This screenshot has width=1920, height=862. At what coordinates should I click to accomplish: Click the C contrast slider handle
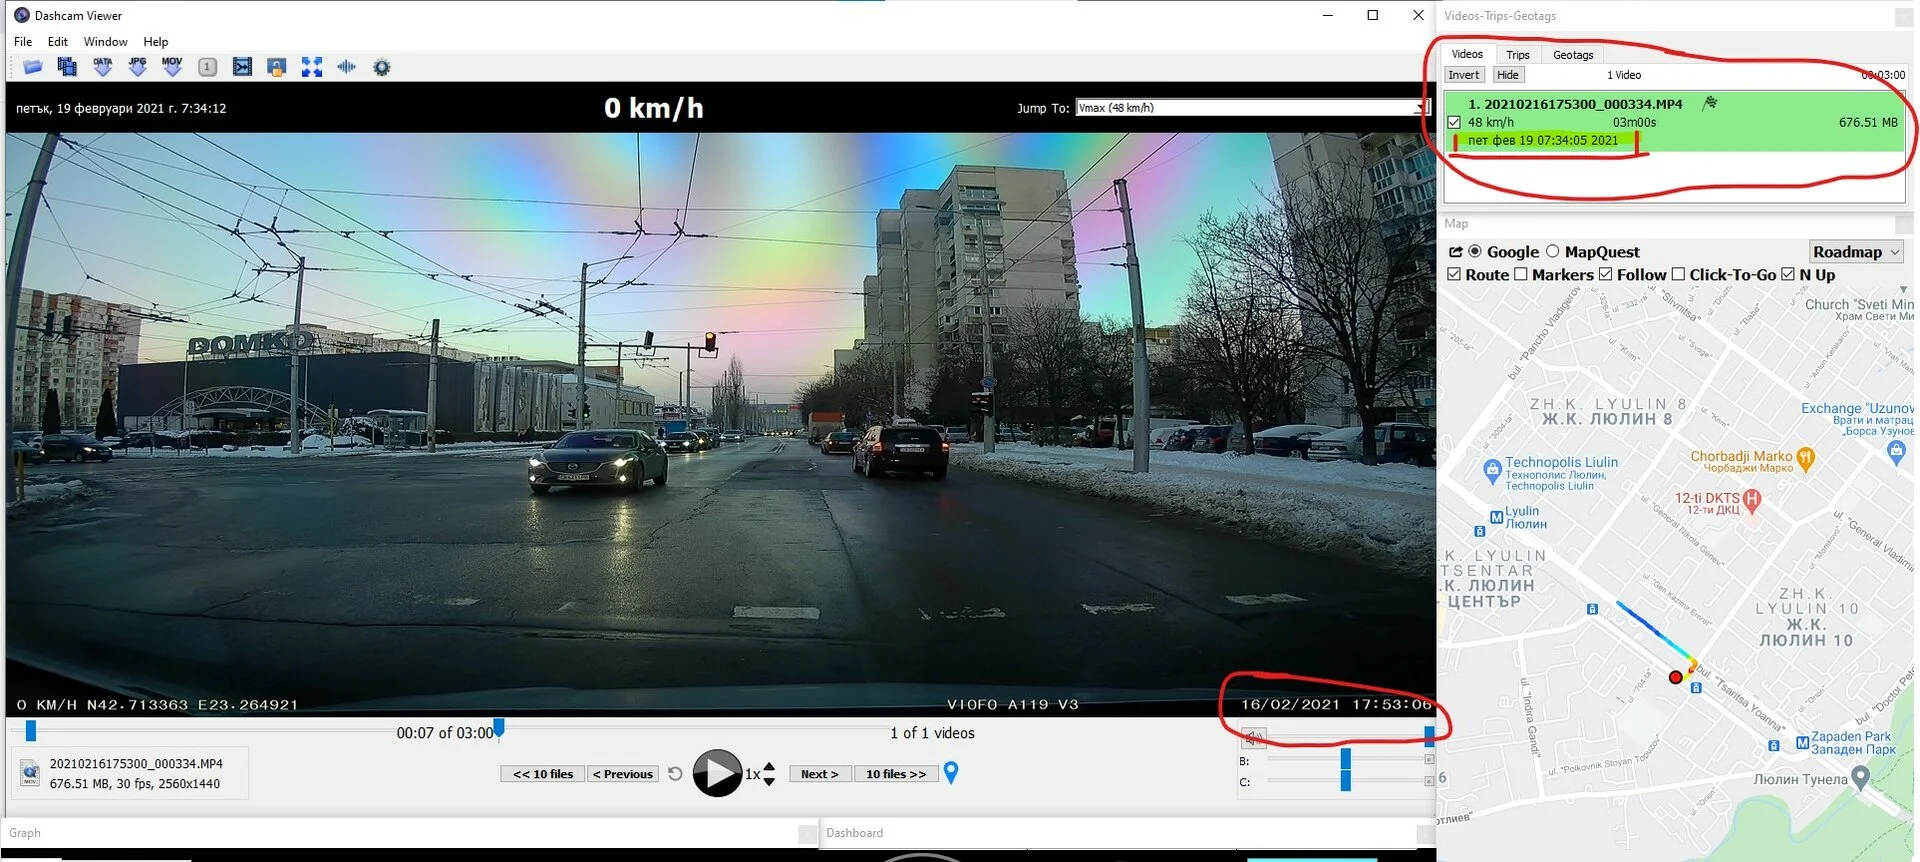tap(1346, 781)
